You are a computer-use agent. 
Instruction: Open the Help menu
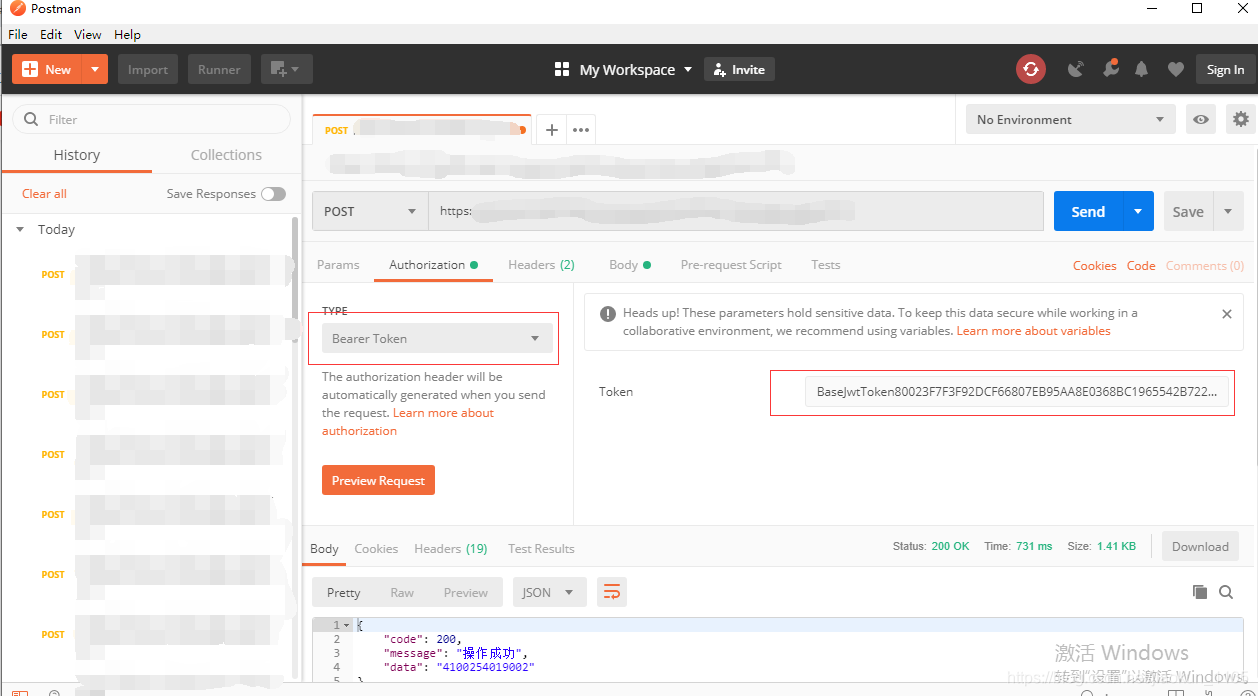coord(127,34)
